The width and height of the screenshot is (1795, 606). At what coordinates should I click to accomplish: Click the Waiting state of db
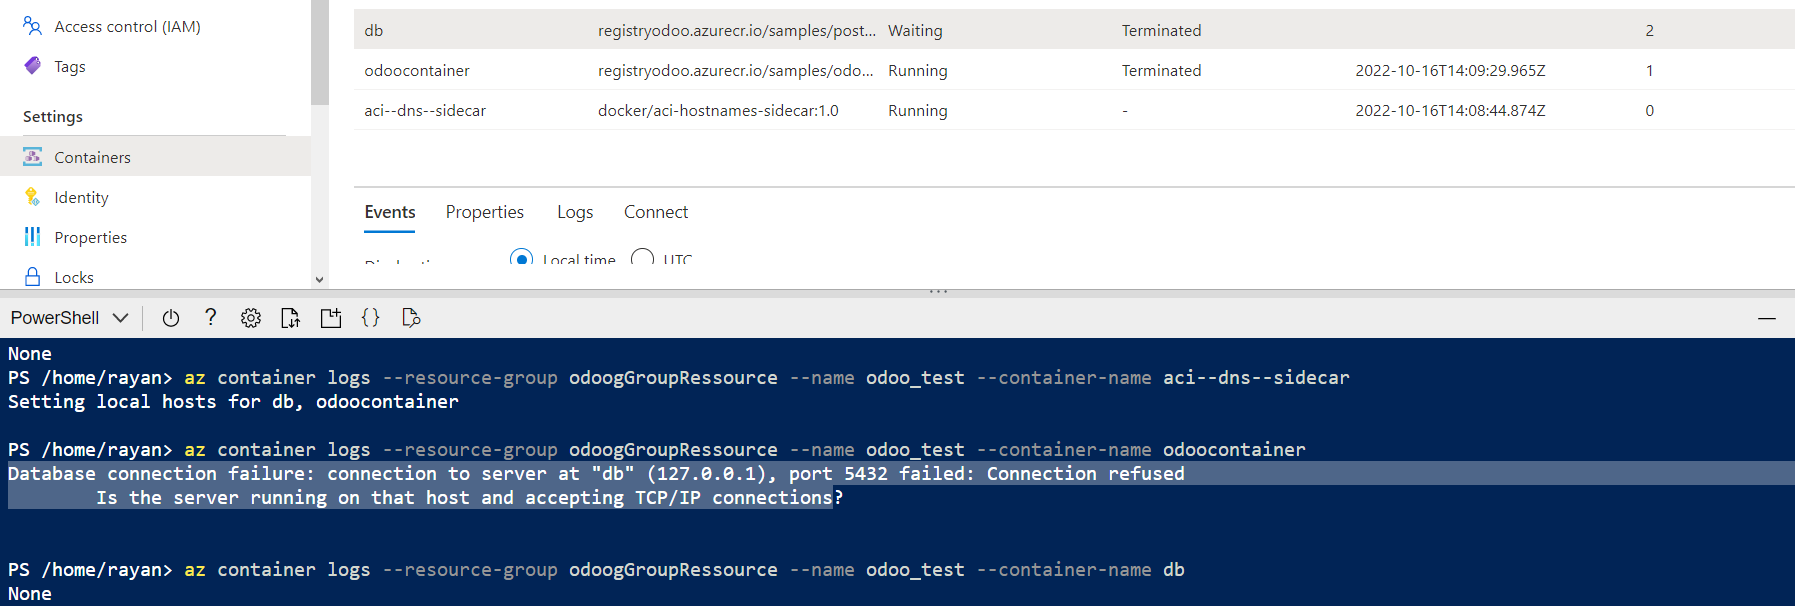click(x=915, y=30)
